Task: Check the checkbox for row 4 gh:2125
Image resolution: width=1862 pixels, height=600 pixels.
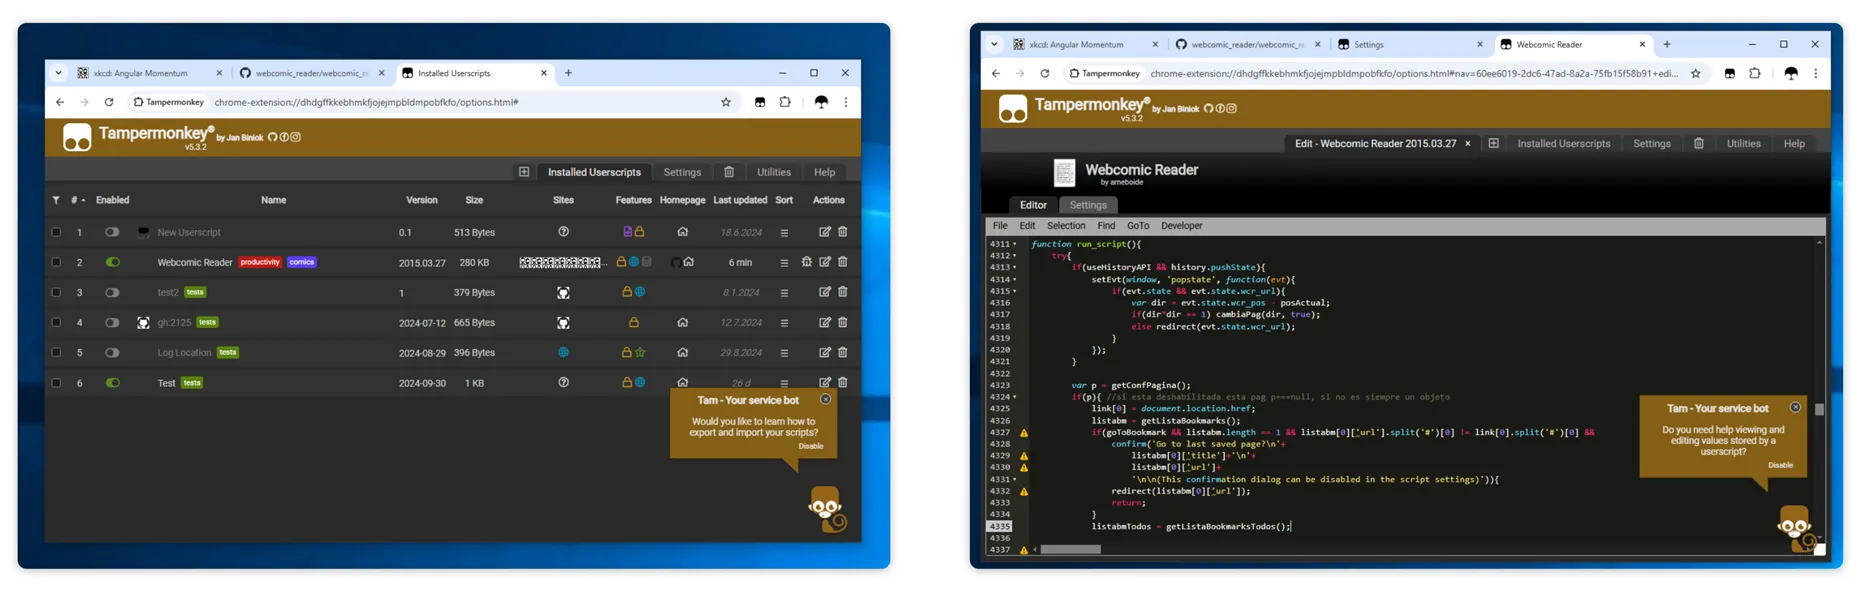Action: coord(56,322)
